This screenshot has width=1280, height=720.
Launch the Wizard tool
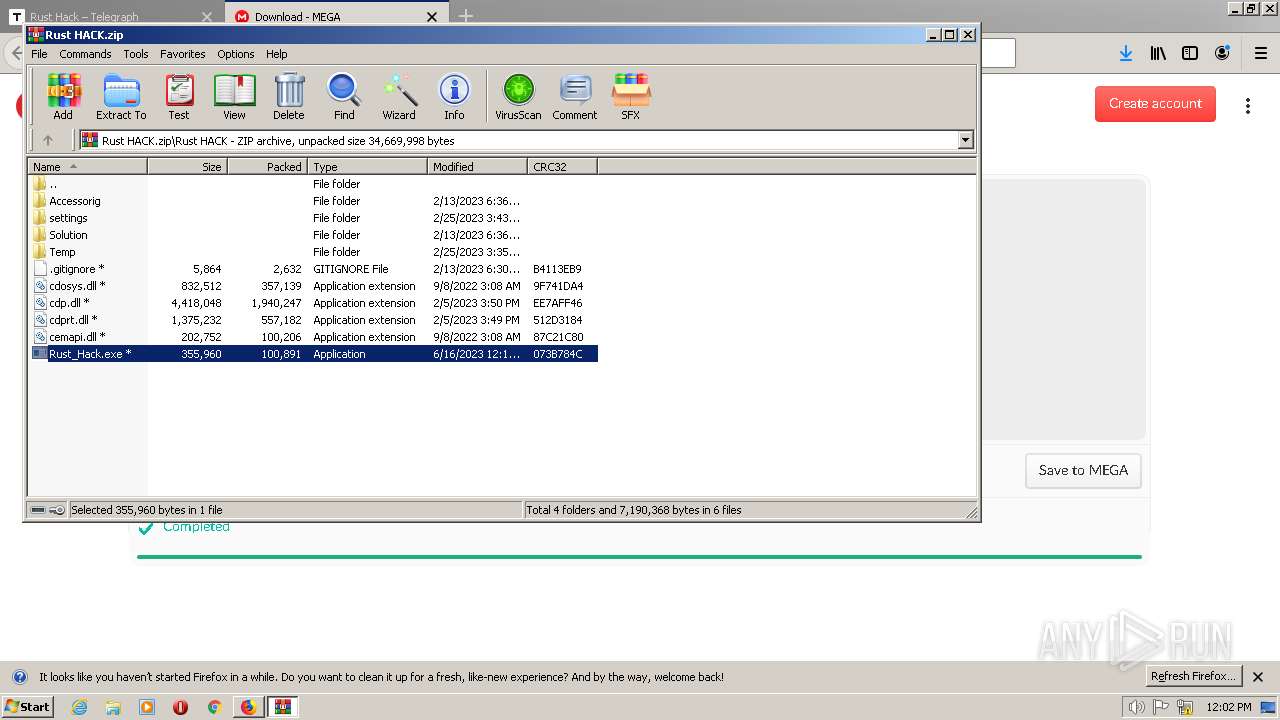point(399,97)
